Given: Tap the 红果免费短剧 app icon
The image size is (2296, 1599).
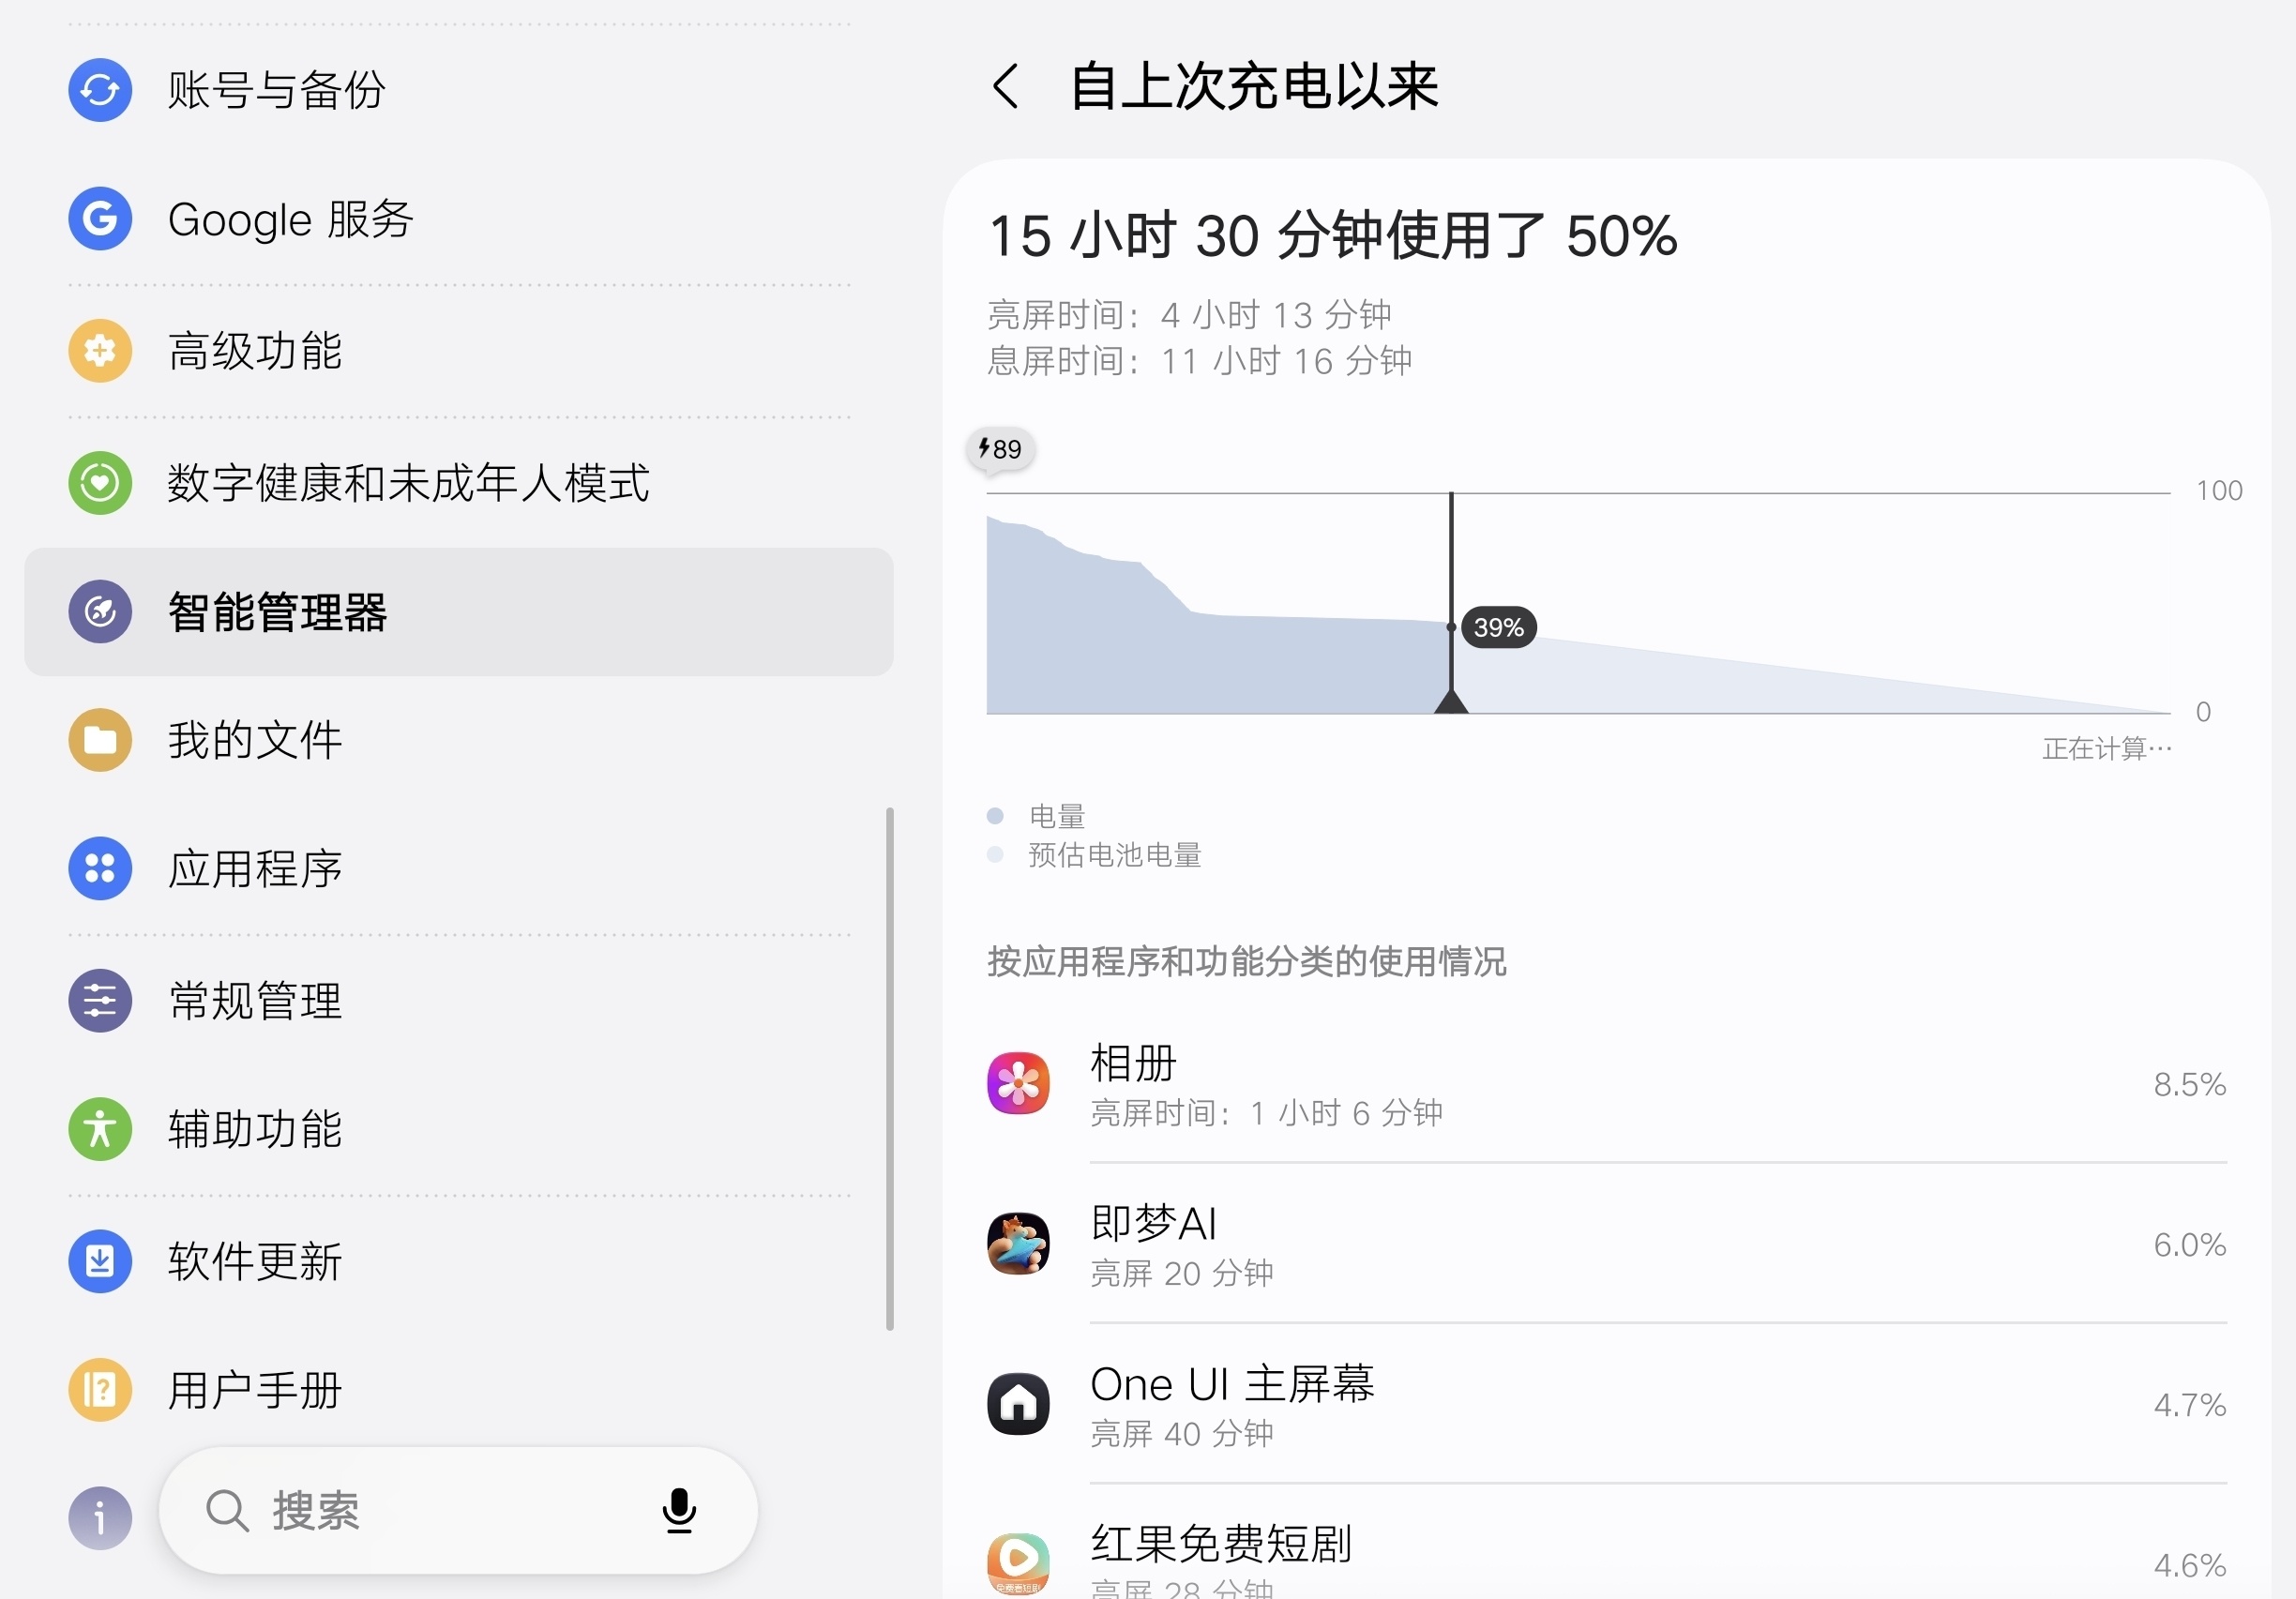Looking at the screenshot, I should (x=1018, y=1564).
